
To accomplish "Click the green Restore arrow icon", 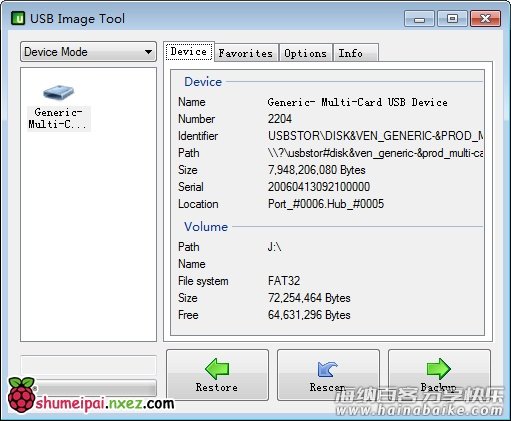I will pos(217,369).
